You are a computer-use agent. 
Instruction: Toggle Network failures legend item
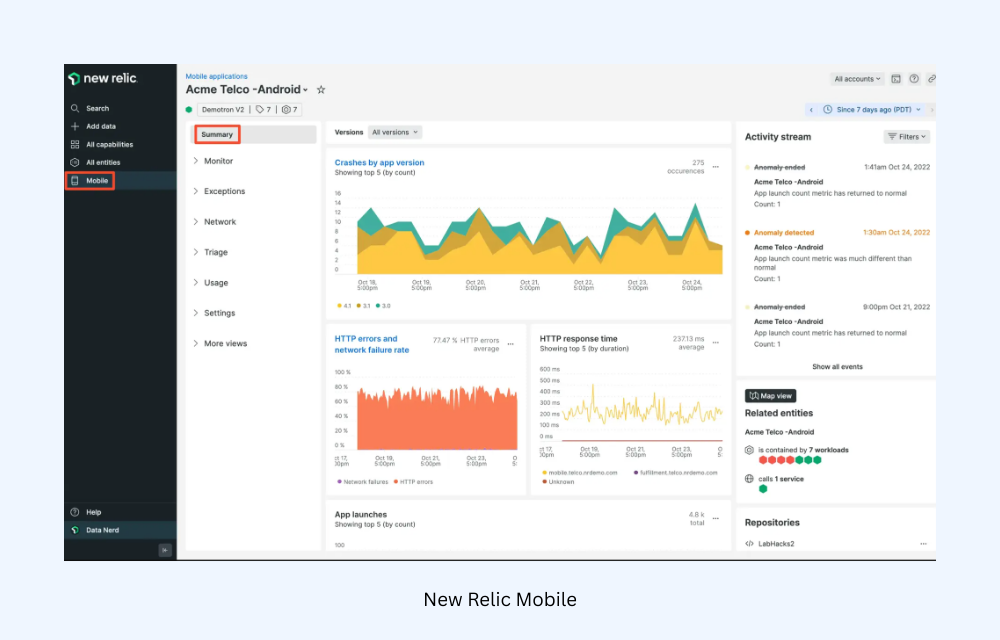362,482
